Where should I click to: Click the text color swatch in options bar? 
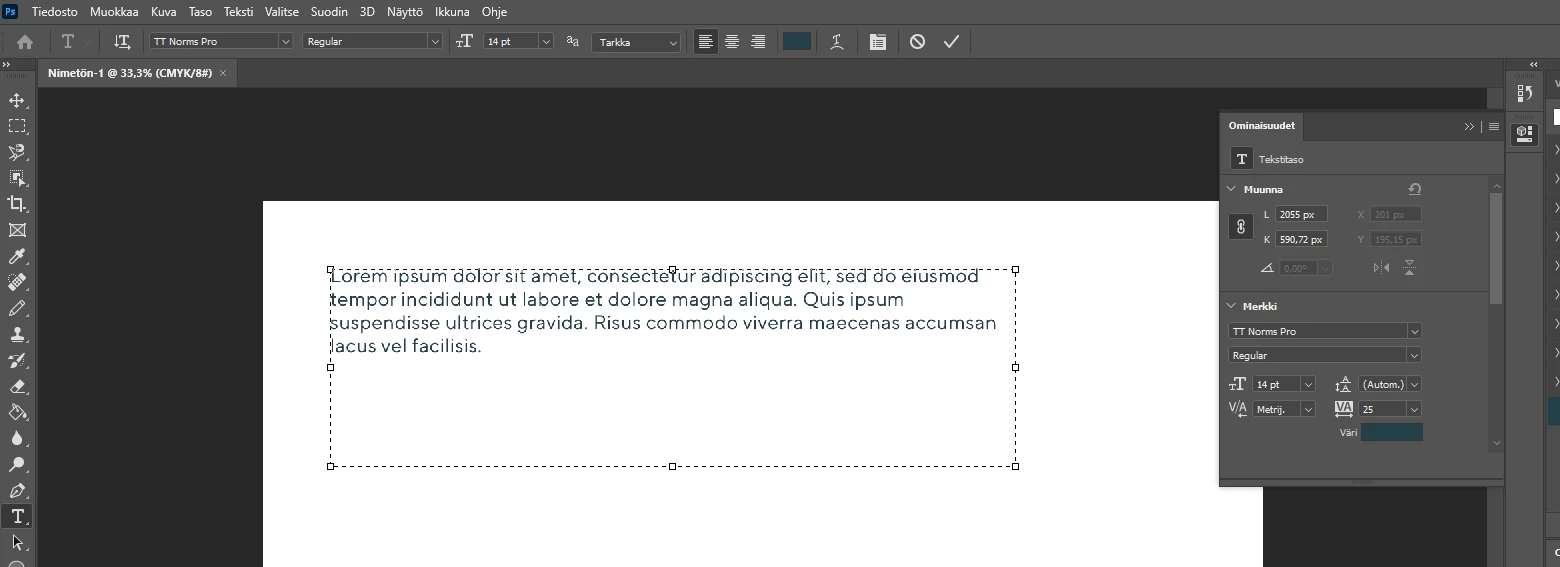(797, 42)
